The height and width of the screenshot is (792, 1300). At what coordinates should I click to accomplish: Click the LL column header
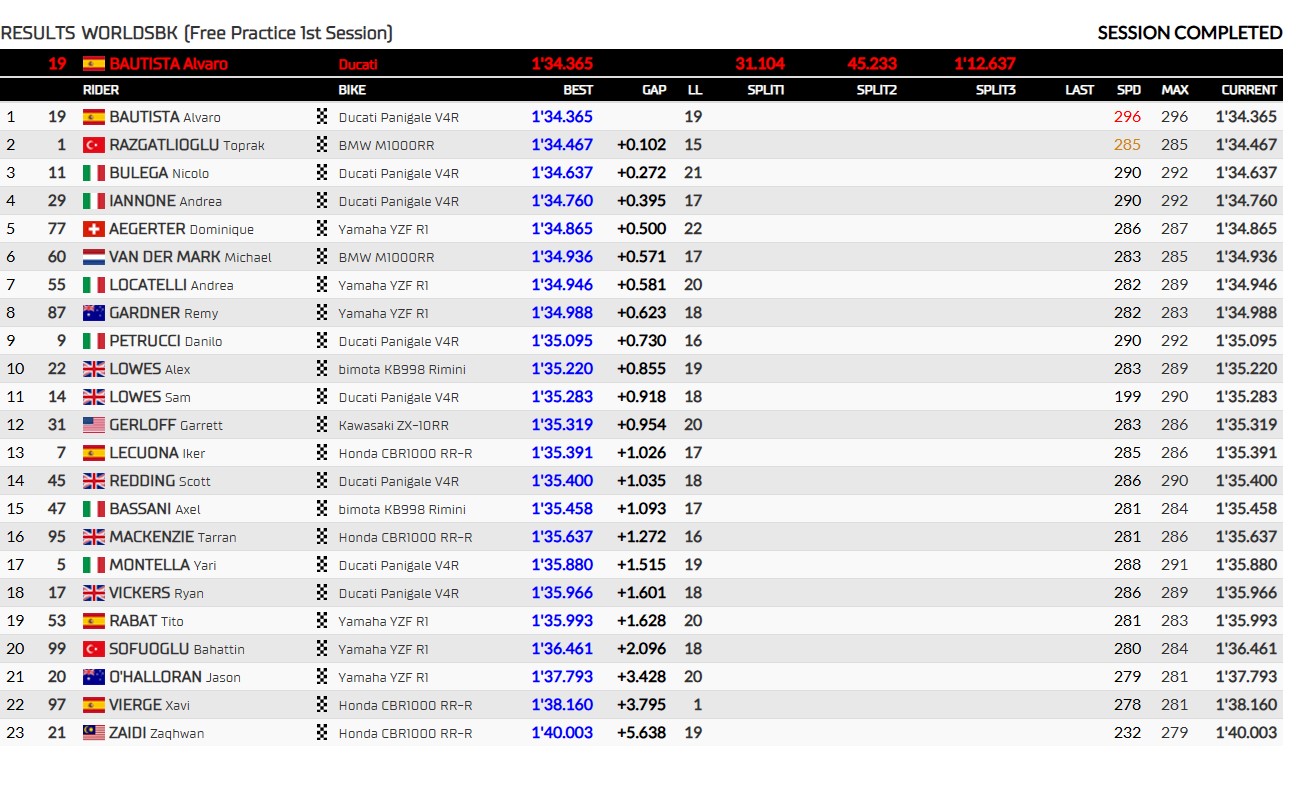point(695,90)
